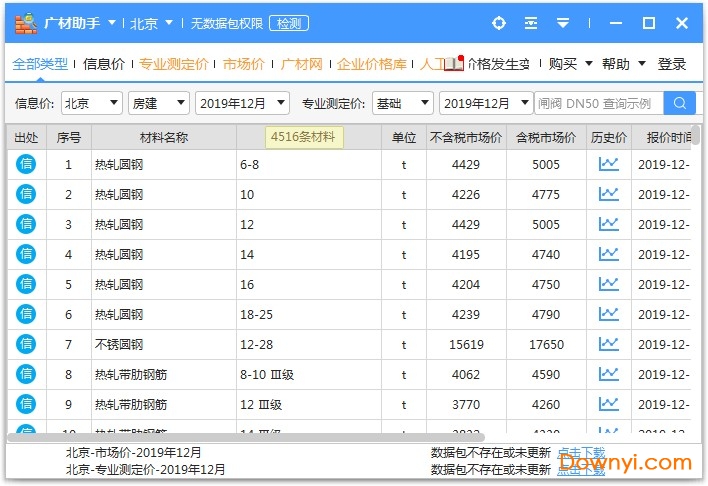Open price history chart for row 1
This screenshot has width=708, height=486.
(608, 165)
